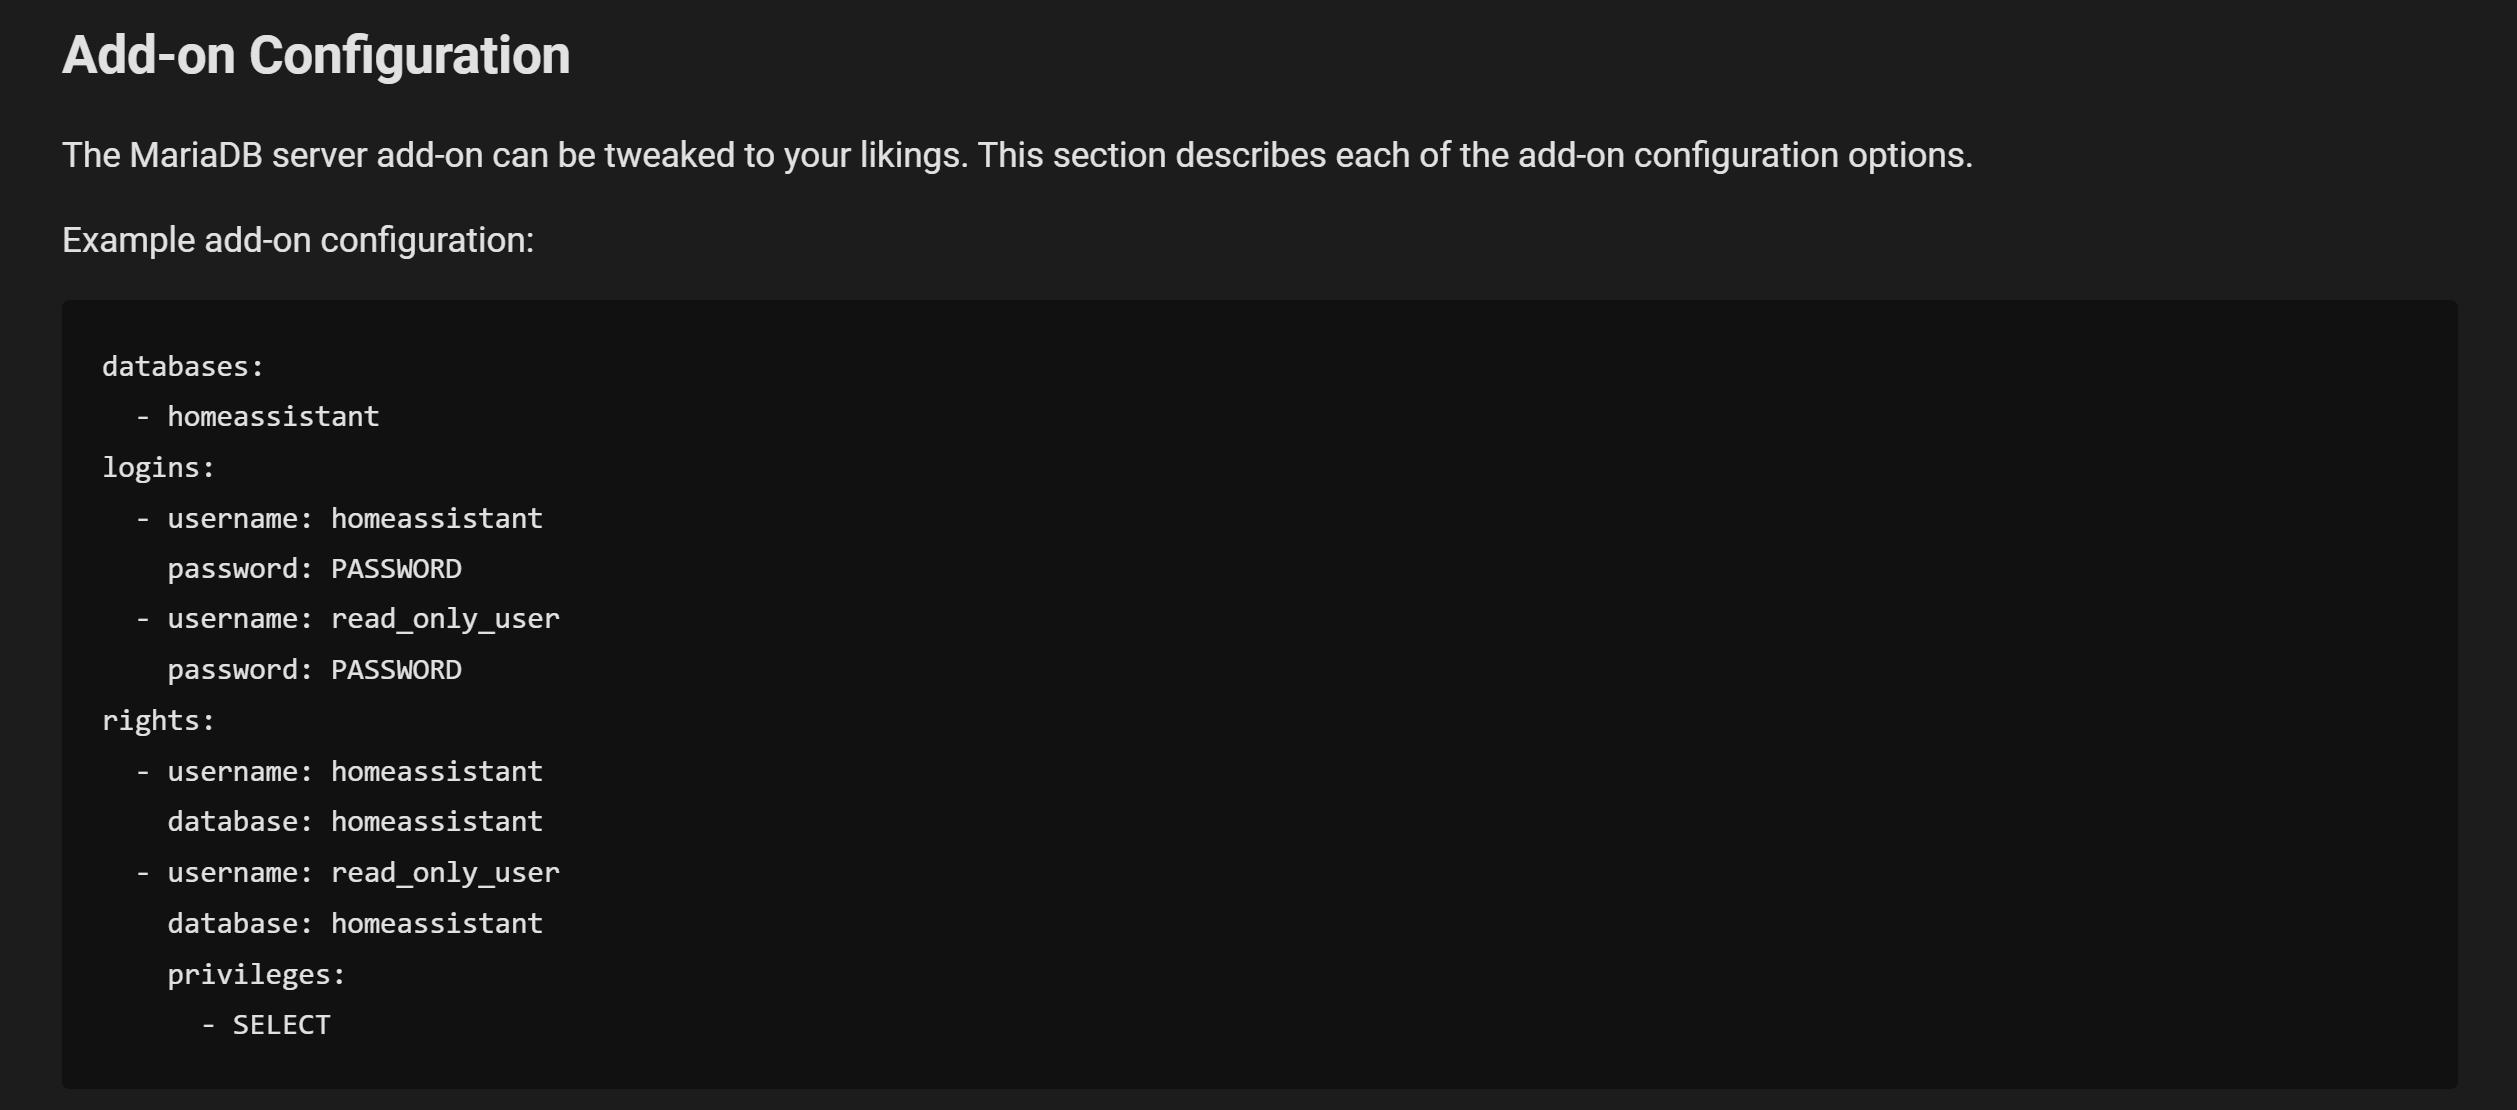Click the '- homeassistant' database entry
Screen dimensions: 2517x1110
tap(258, 416)
